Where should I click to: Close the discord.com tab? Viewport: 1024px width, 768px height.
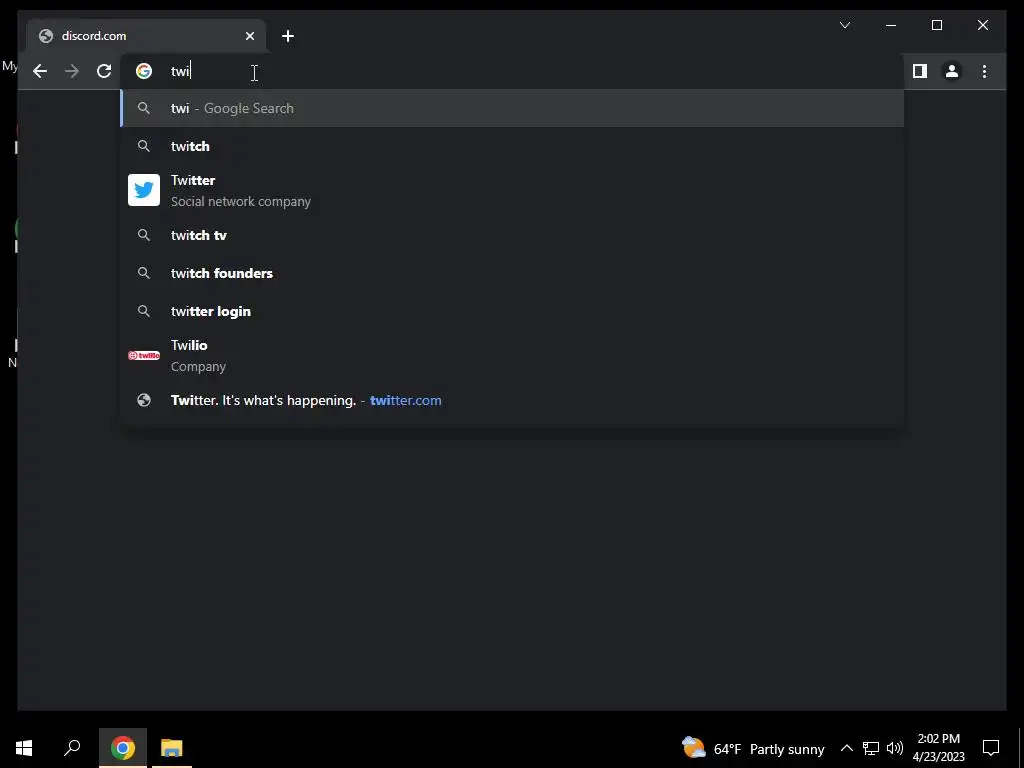[249, 36]
